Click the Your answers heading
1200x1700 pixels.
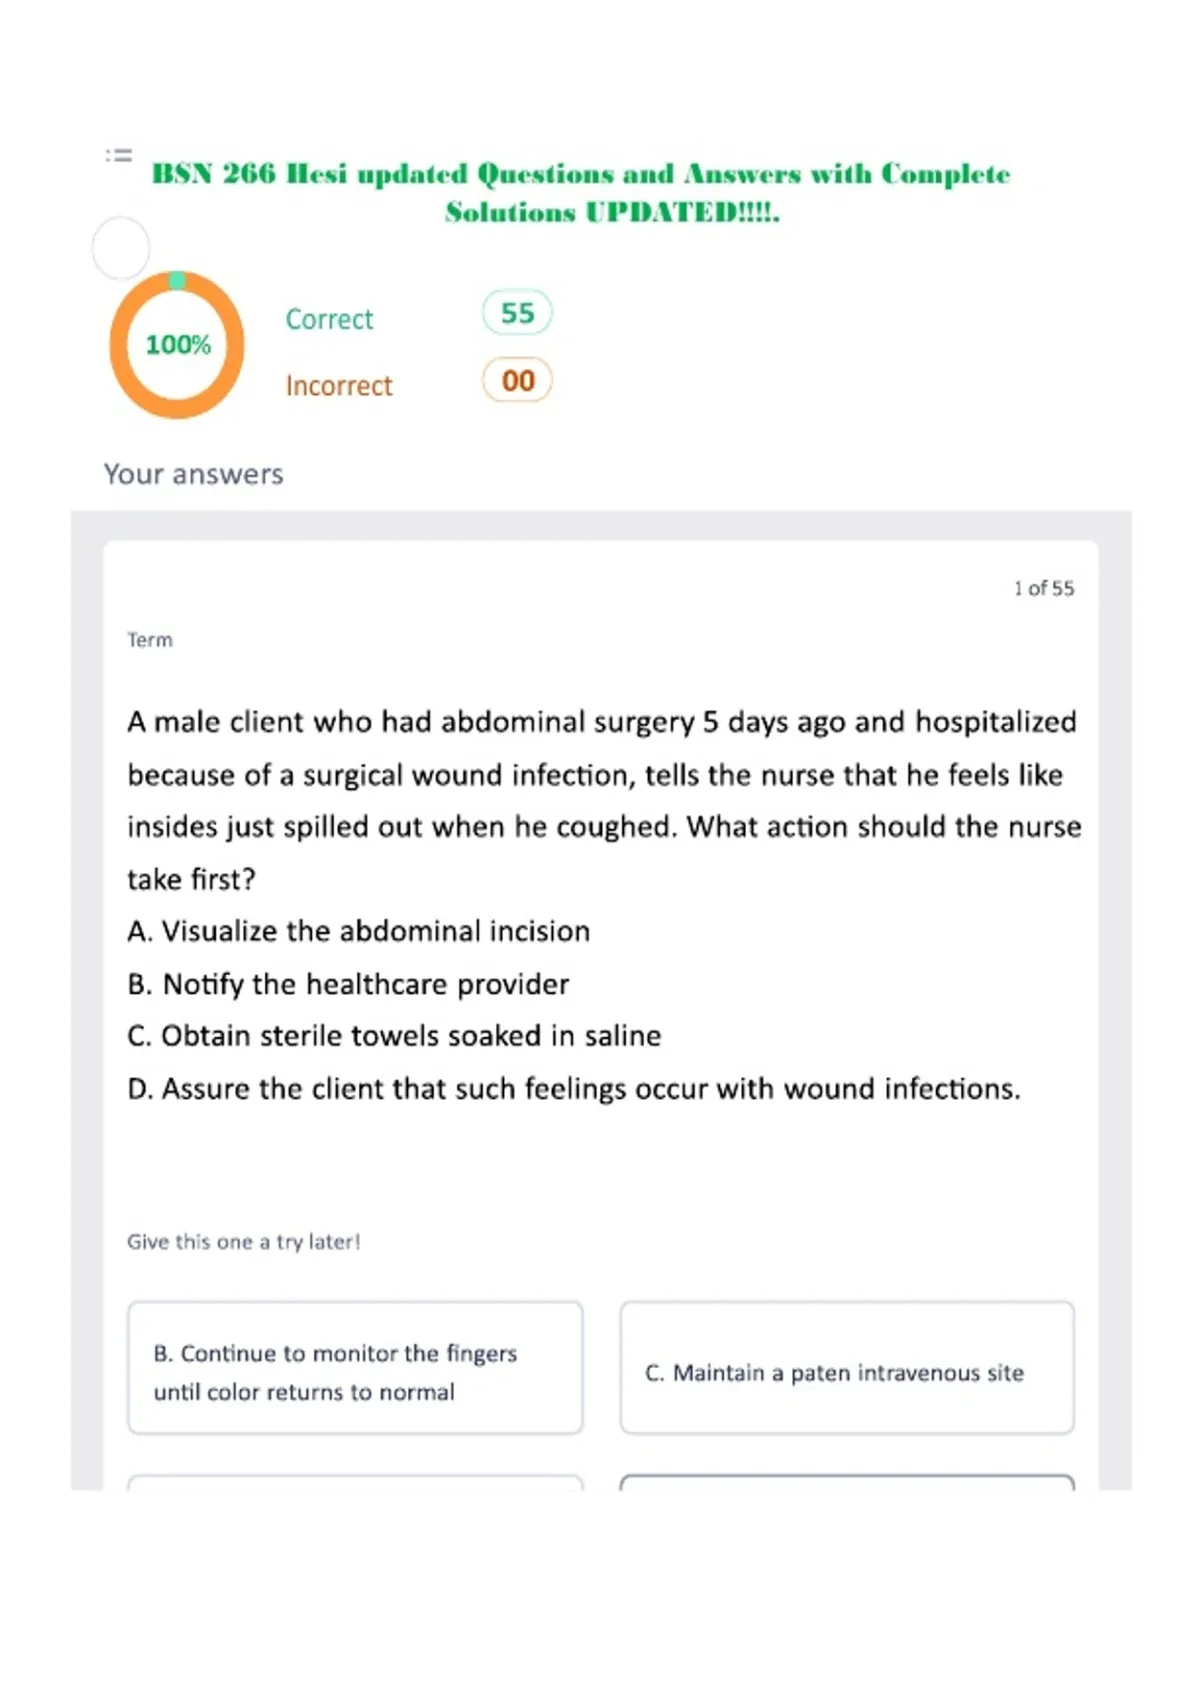pyautogui.click(x=194, y=474)
